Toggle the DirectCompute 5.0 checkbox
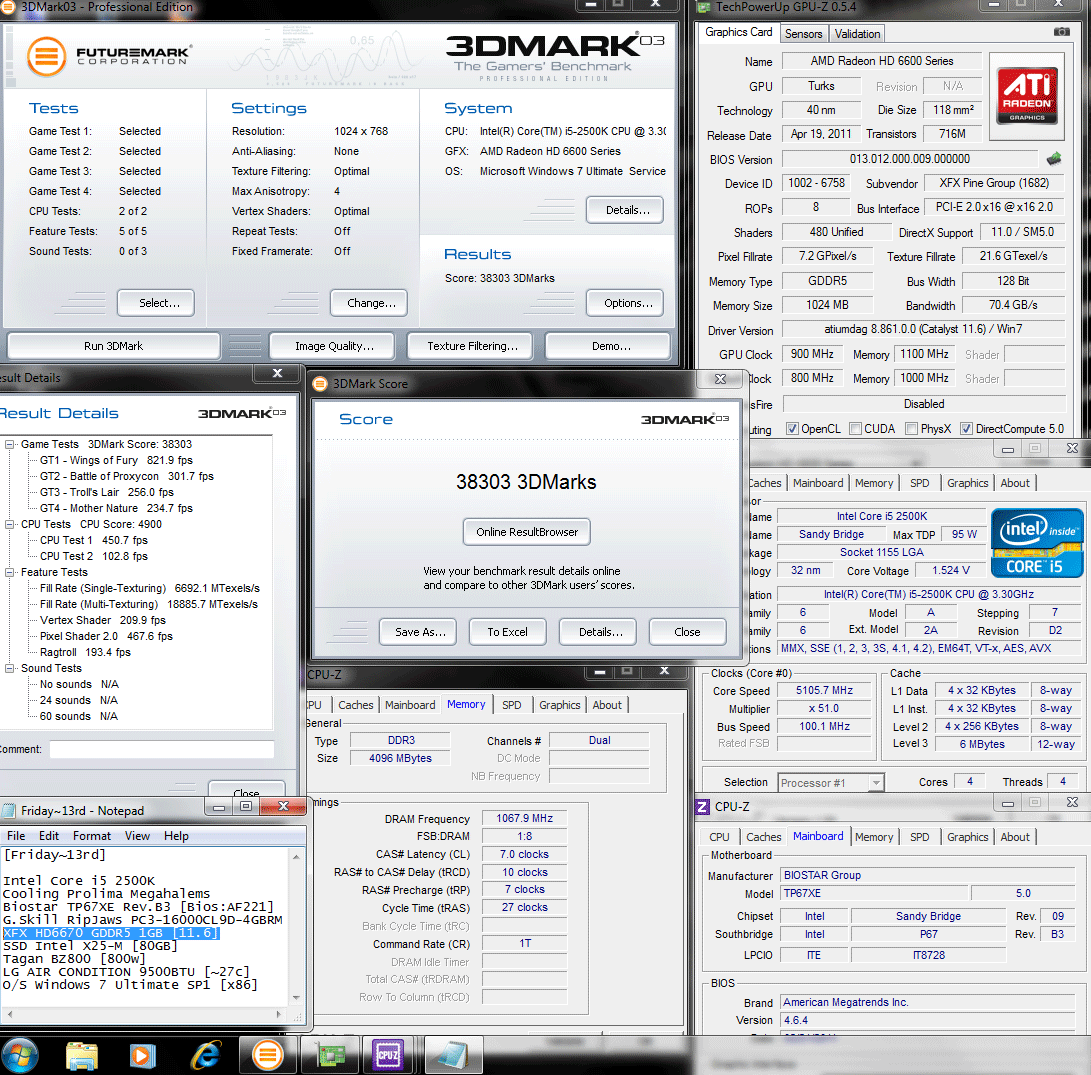Screen dimensions: 1091x1075 (966, 429)
